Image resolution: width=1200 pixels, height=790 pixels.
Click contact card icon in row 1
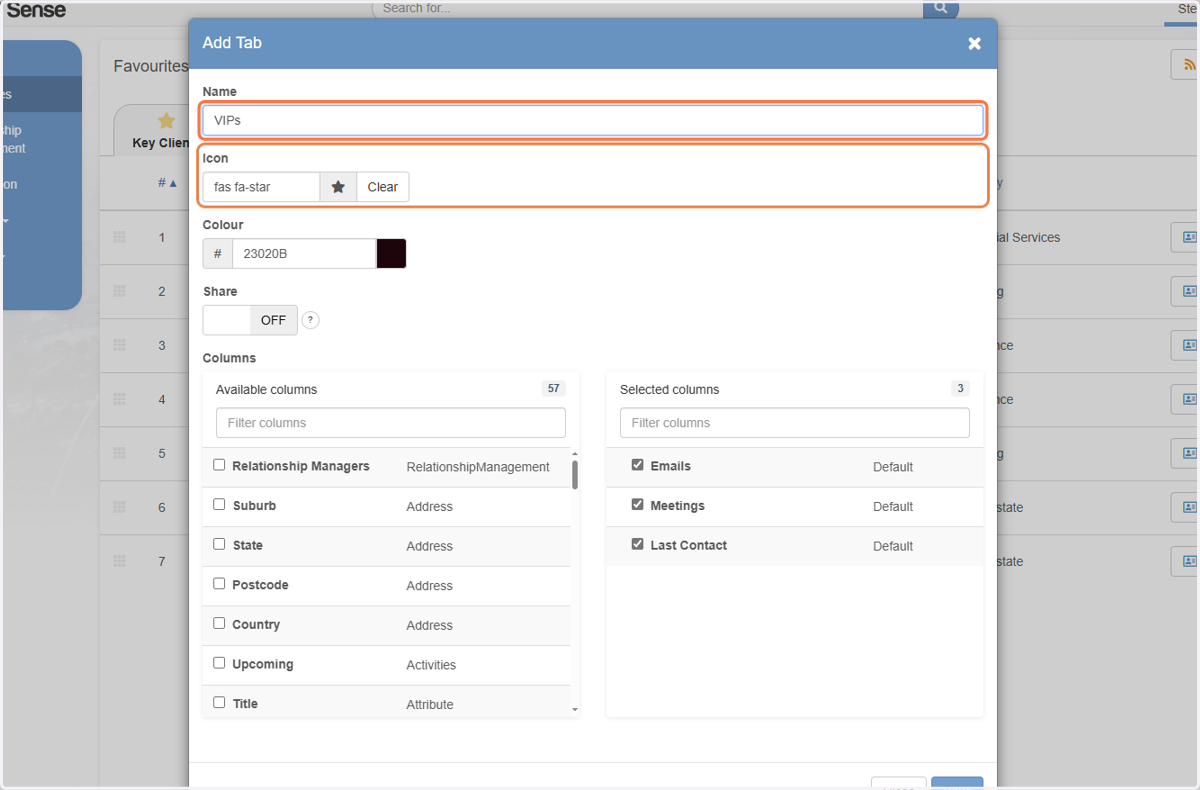point(1187,237)
